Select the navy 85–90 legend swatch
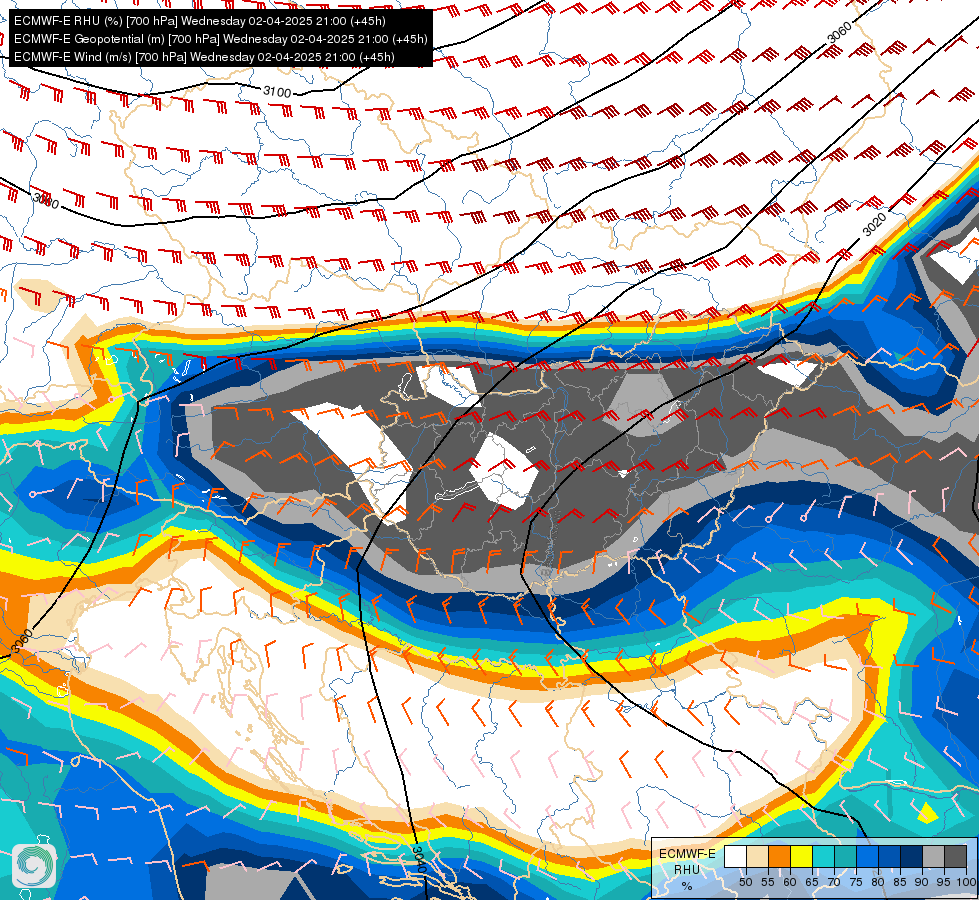The image size is (979, 900). coord(912,856)
